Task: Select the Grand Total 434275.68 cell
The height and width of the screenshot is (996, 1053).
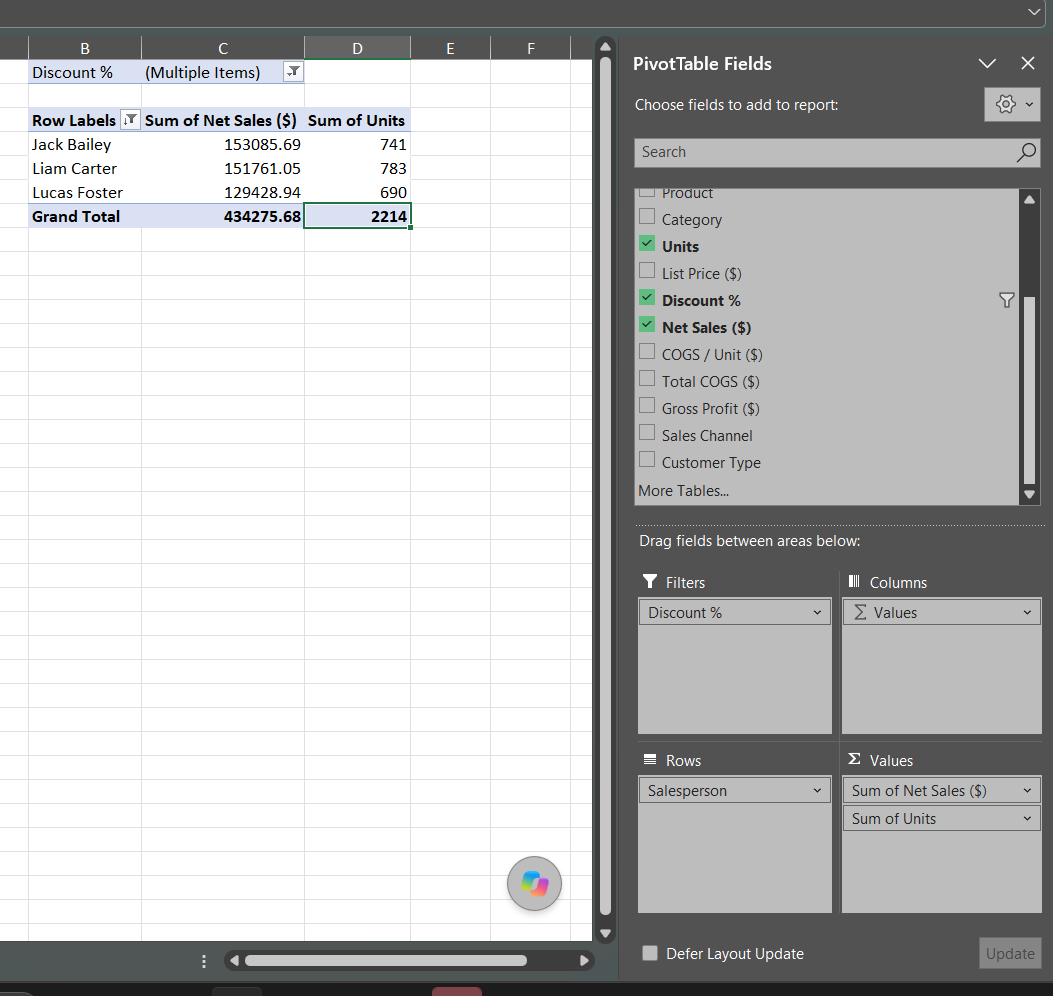Action: tap(223, 216)
